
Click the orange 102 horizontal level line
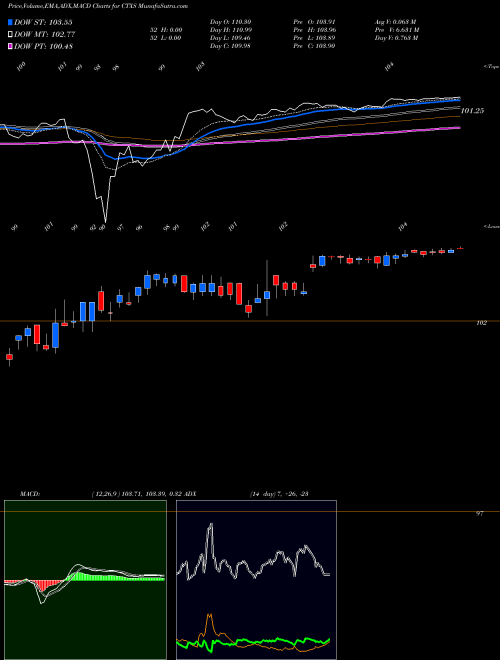(250, 321)
